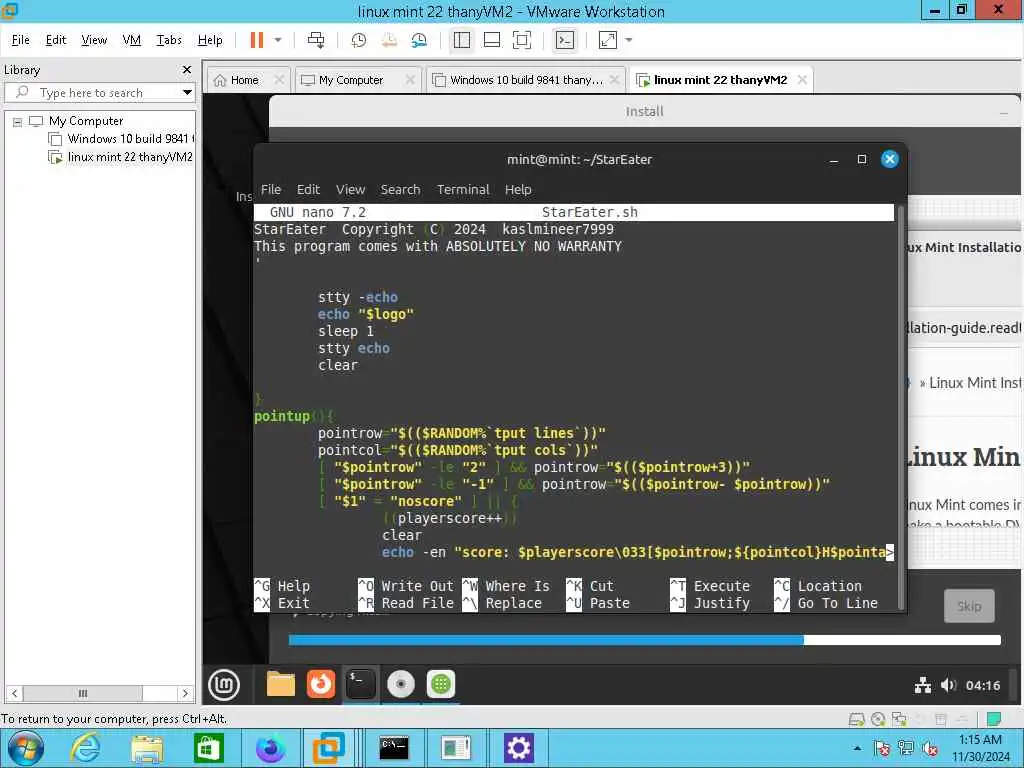This screenshot has width=1024, height=768.
Task: Select the terminal in Mint panel
Action: coord(360,684)
